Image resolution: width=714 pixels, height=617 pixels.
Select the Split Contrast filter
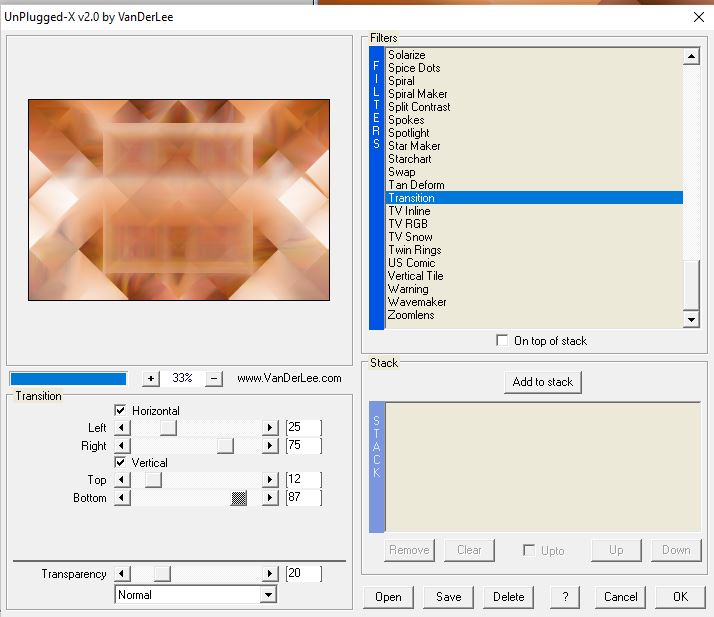coord(534,107)
